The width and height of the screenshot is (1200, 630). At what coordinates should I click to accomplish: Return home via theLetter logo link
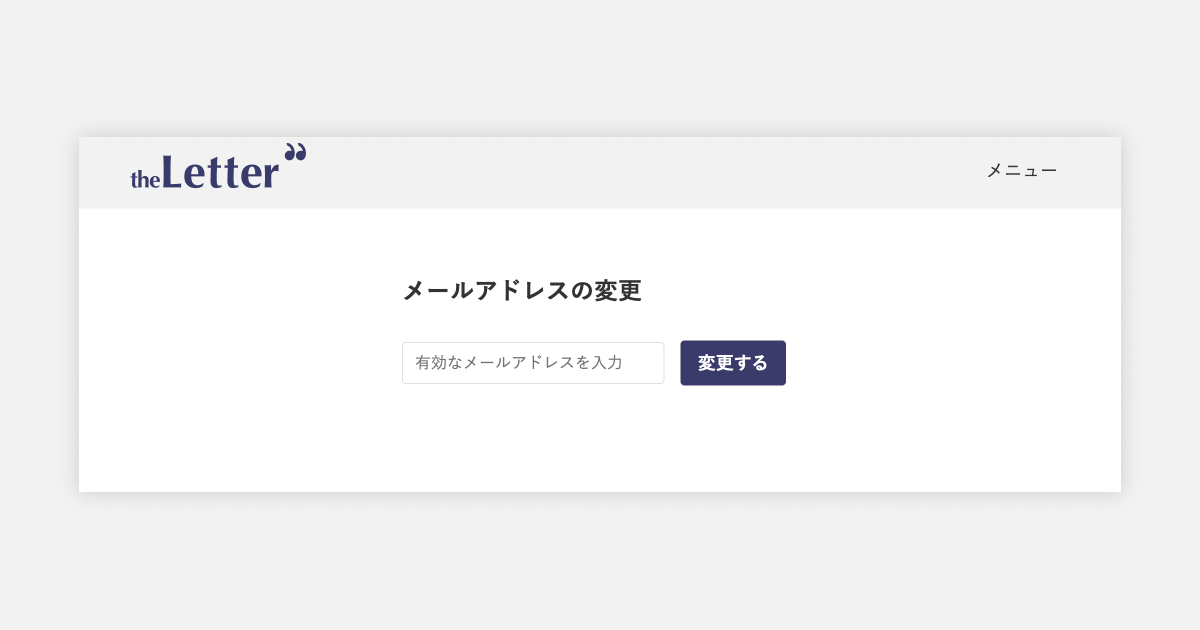(x=218, y=169)
